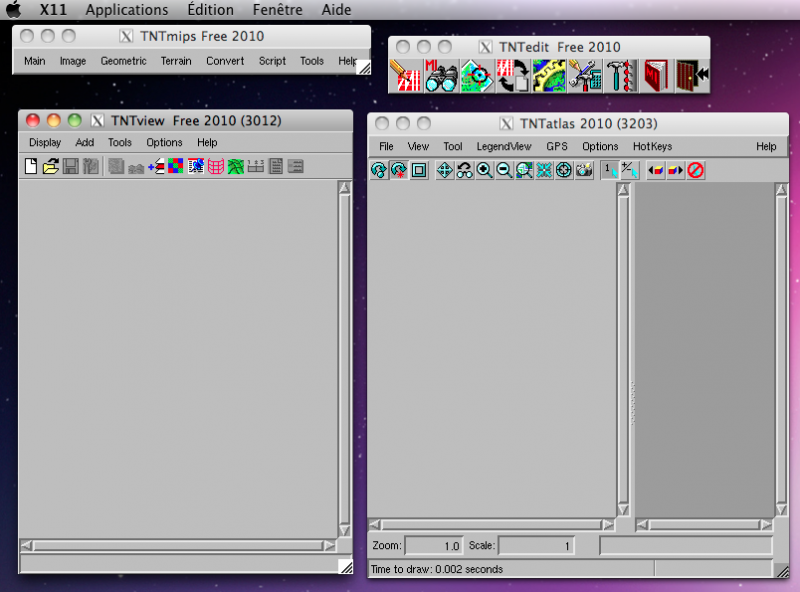Viewport: 800px width, 592px height.
Task: Click the Scale input field in TNTatlas
Action: pos(538,546)
